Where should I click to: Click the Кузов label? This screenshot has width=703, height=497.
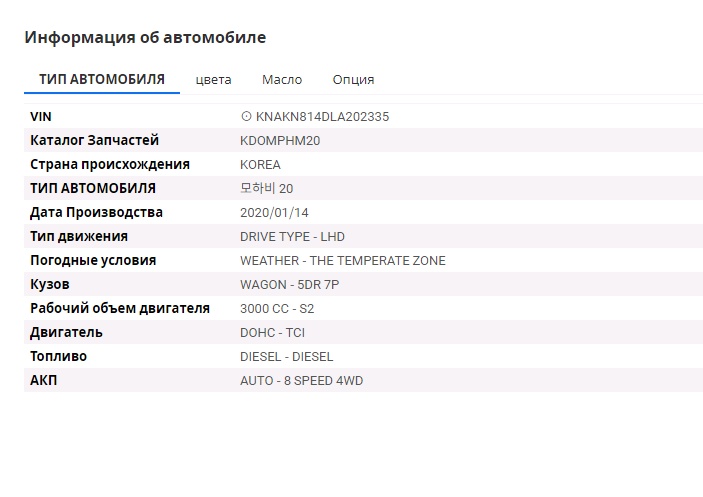pos(50,285)
